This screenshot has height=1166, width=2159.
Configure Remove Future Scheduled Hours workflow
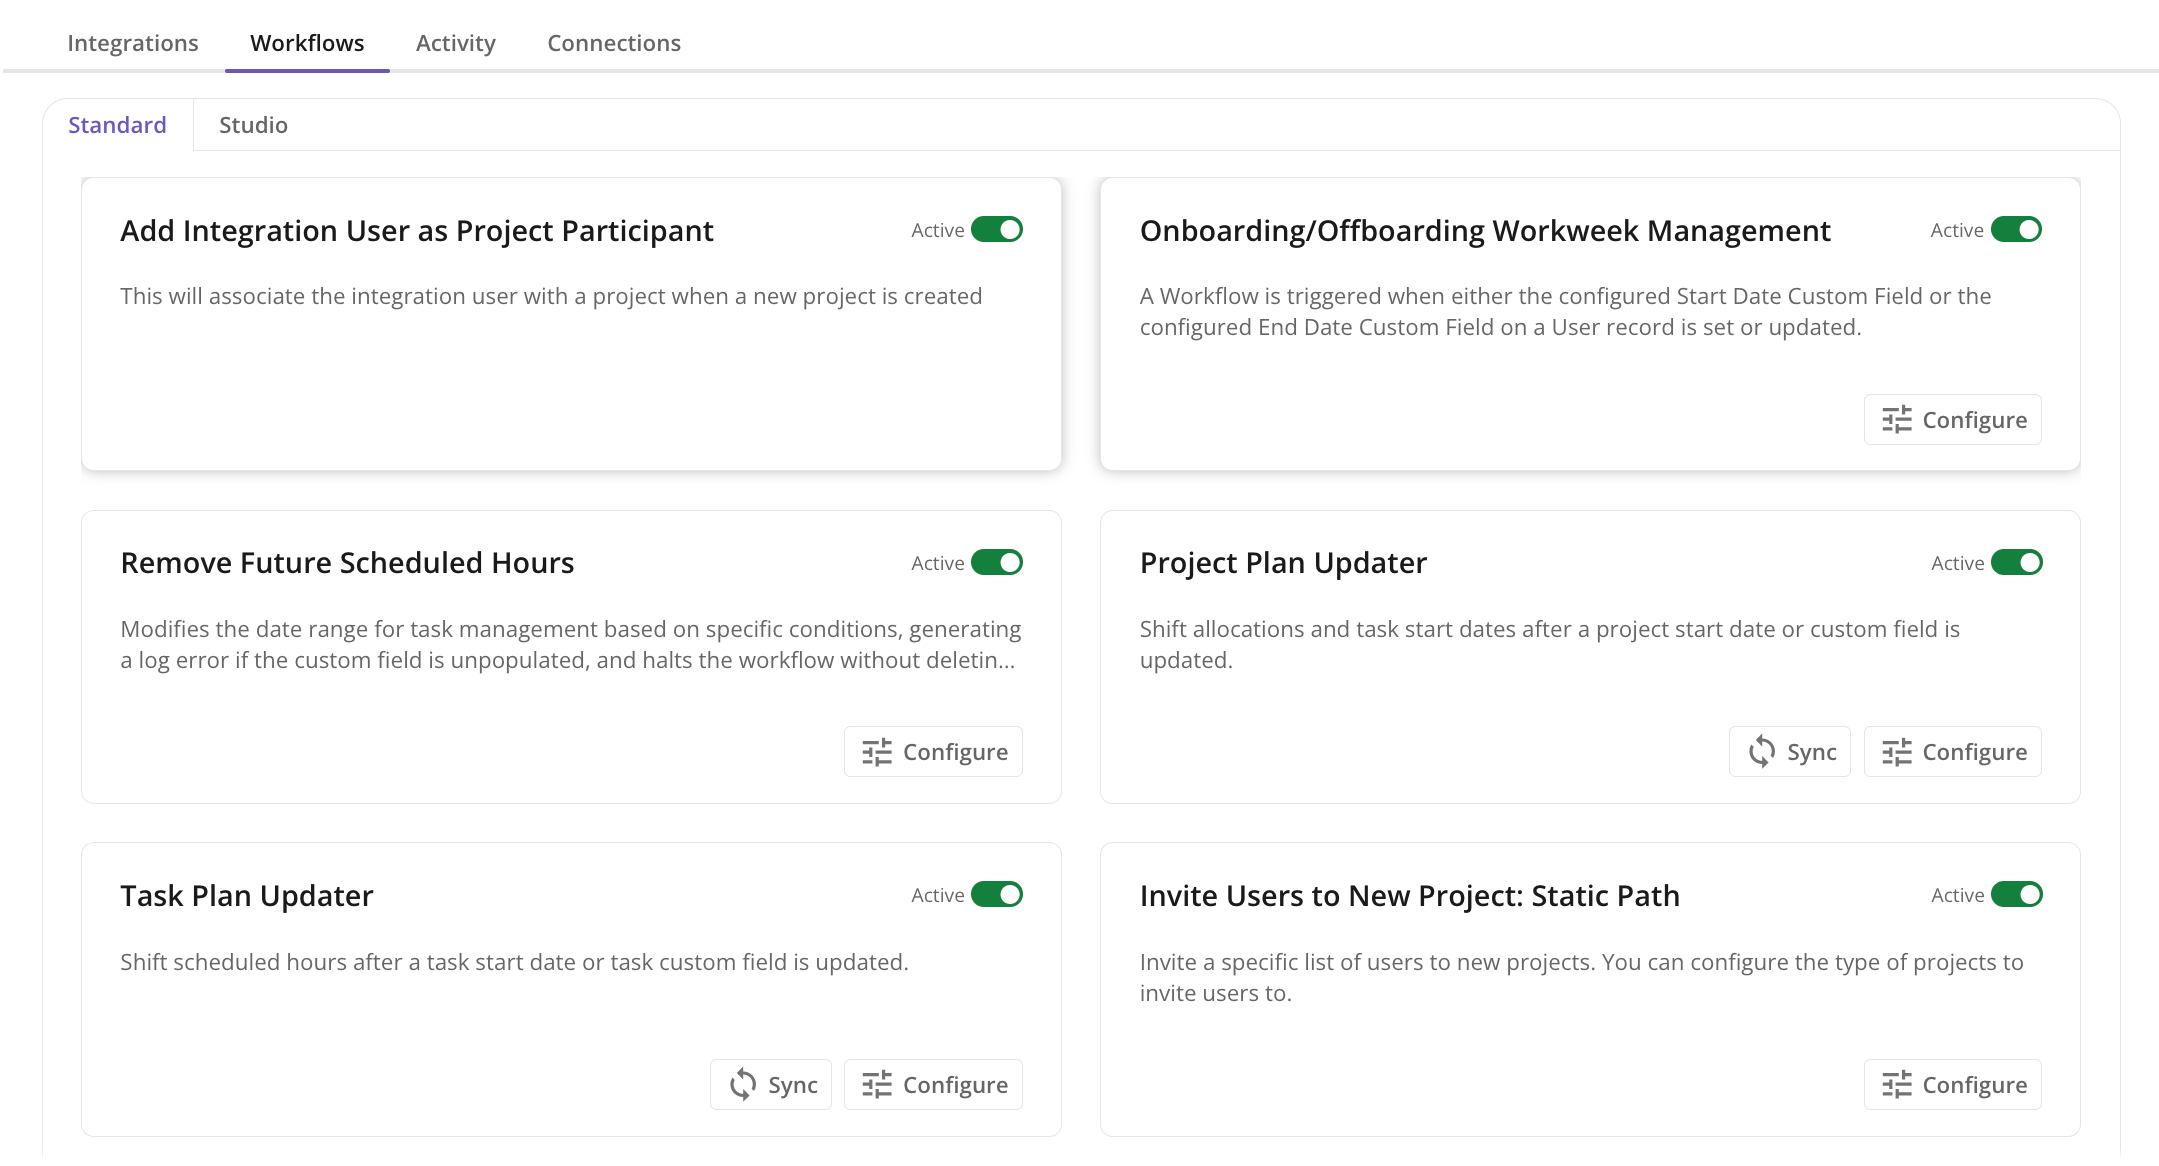coord(933,752)
